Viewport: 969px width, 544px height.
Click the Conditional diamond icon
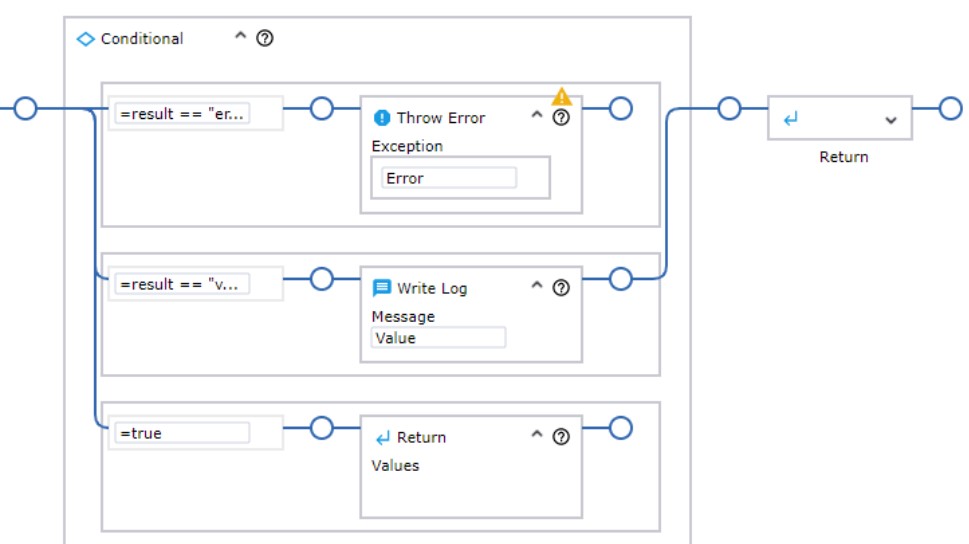pyautogui.click(x=86, y=39)
